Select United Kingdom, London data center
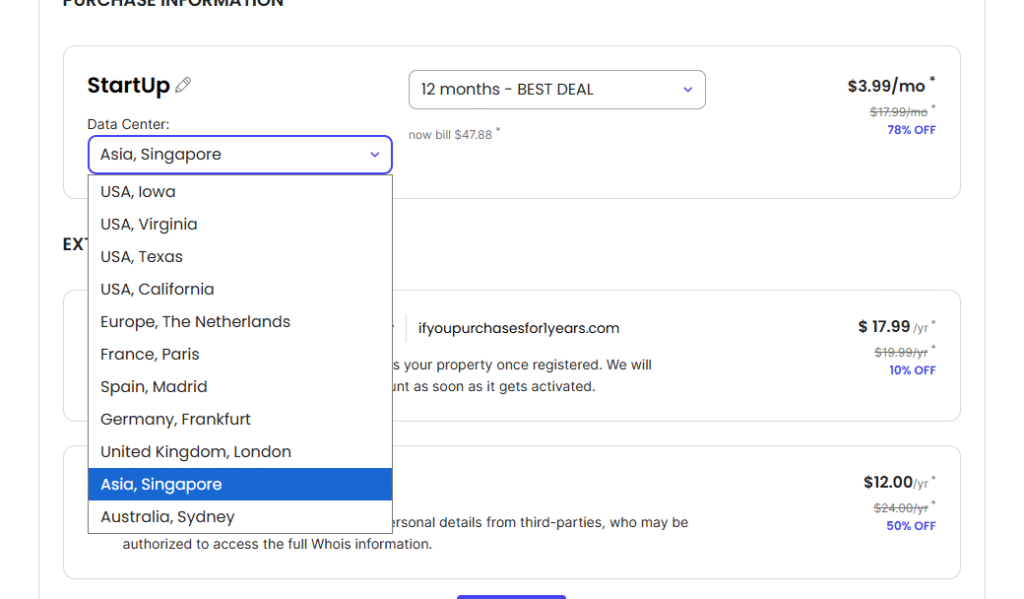Viewport: 1024px width, 599px height. click(x=196, y=452)
